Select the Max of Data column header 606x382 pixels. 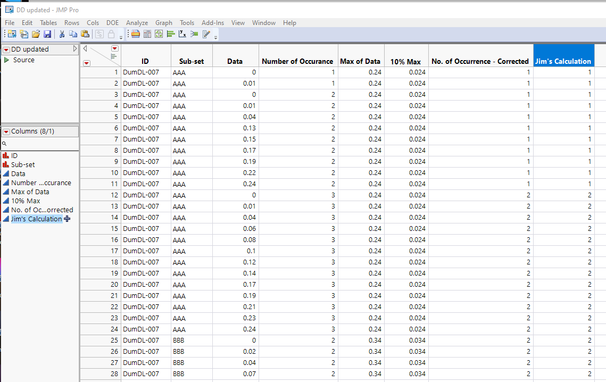[361, 55]
